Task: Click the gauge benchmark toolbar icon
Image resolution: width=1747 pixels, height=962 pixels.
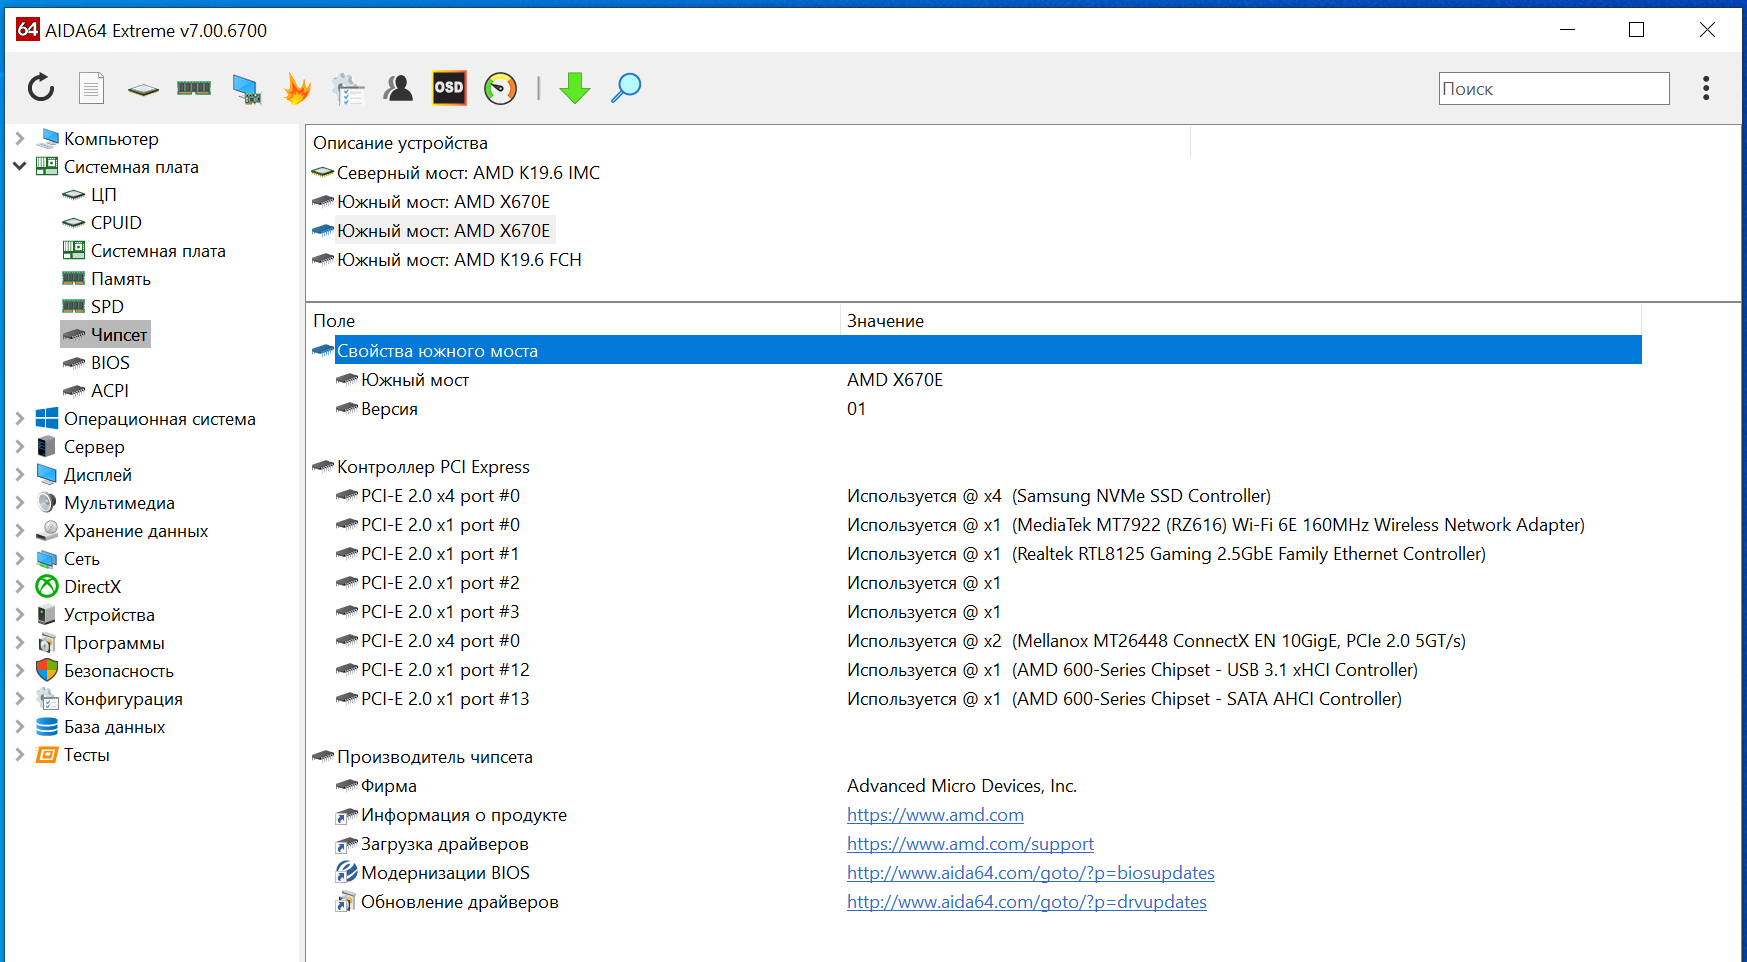Action: (501, 88)
